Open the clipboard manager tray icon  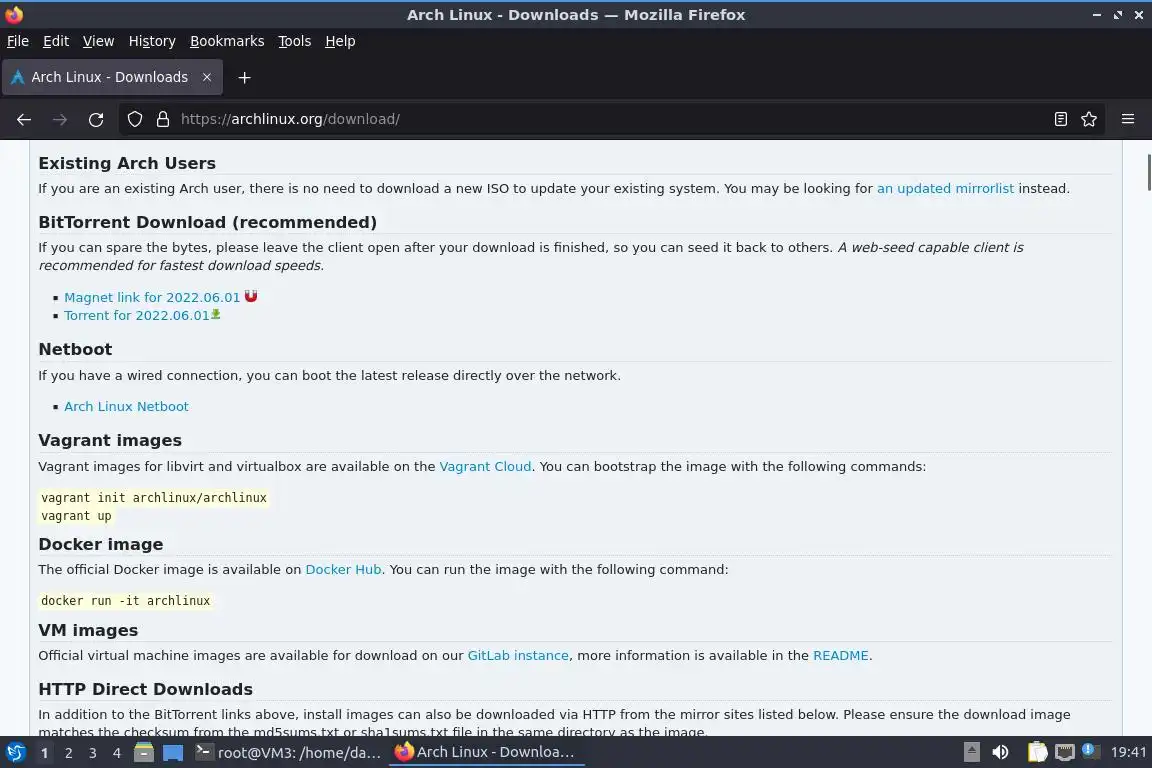pyautogui.click(x=1037, y=753)
